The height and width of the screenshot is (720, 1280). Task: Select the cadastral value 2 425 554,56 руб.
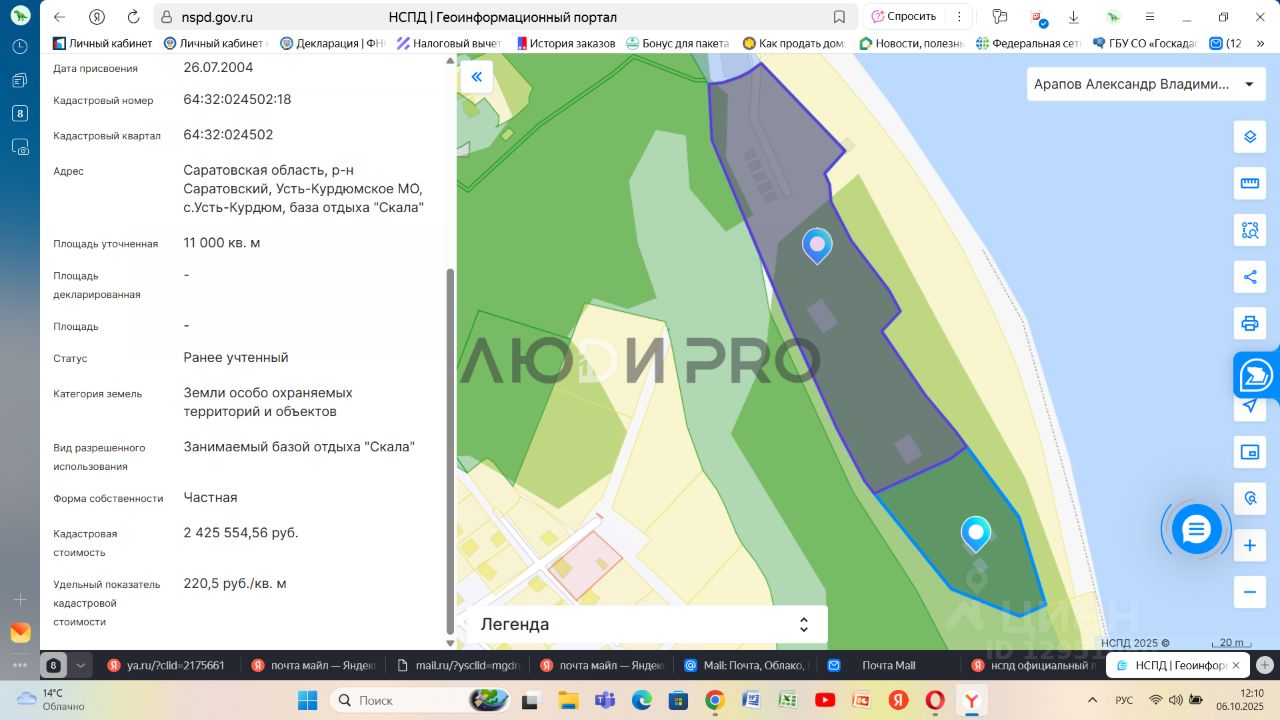[241, 532]
